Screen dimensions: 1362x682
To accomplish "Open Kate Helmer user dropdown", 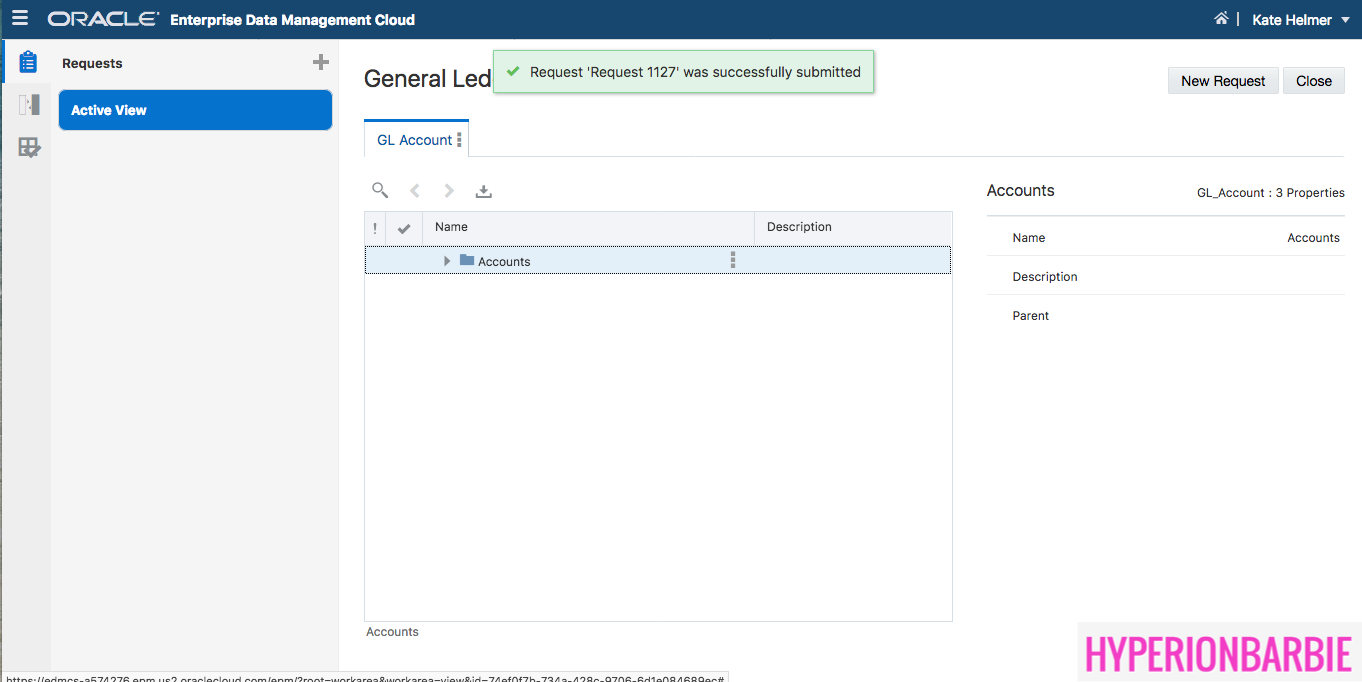I will tap(1300, 20).
